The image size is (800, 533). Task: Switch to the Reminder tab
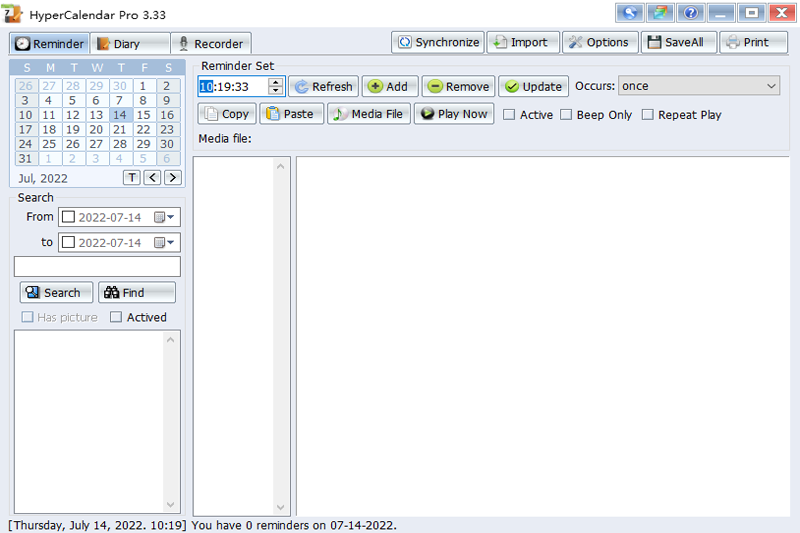click(x=49, y=44)
